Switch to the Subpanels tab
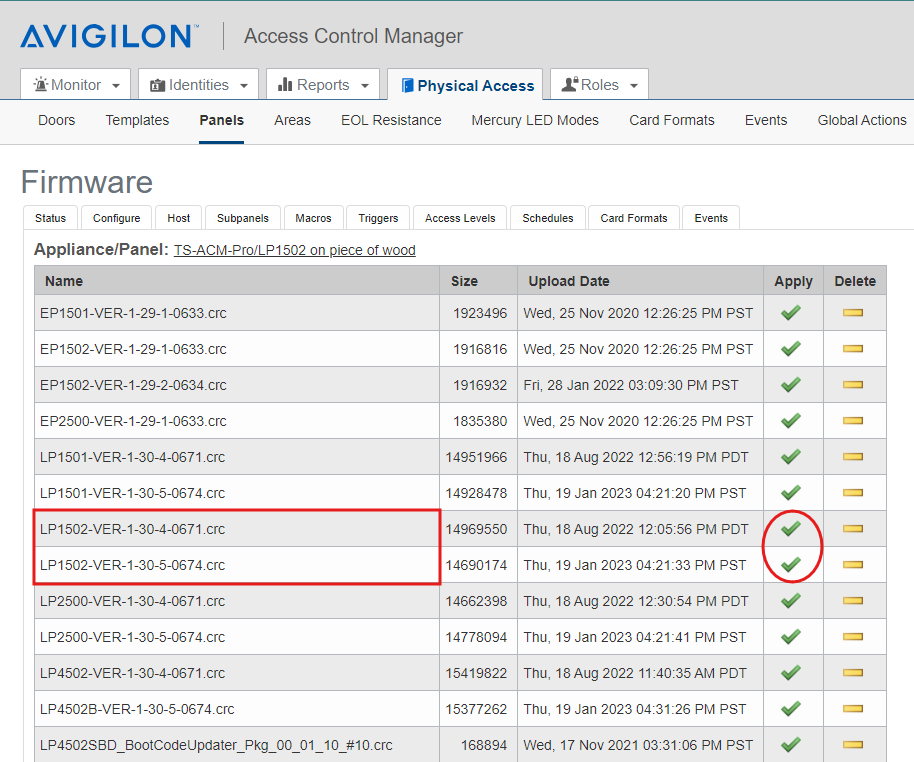Screen dimensions: 914x762 [x=243, y=217]
